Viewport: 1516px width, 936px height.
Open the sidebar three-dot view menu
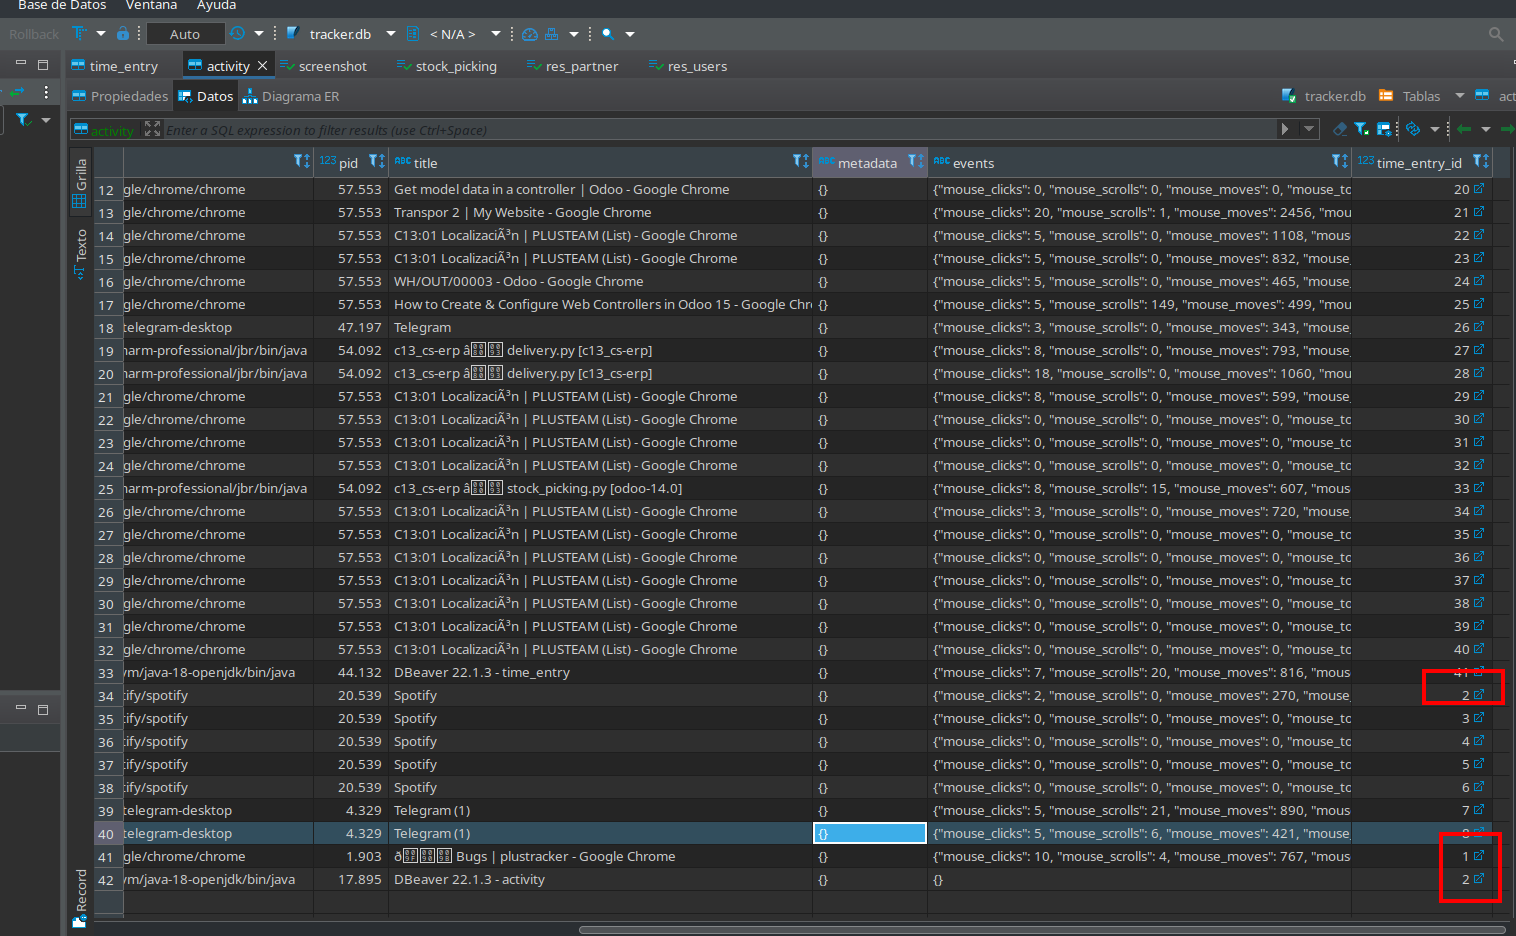(46, 92)
